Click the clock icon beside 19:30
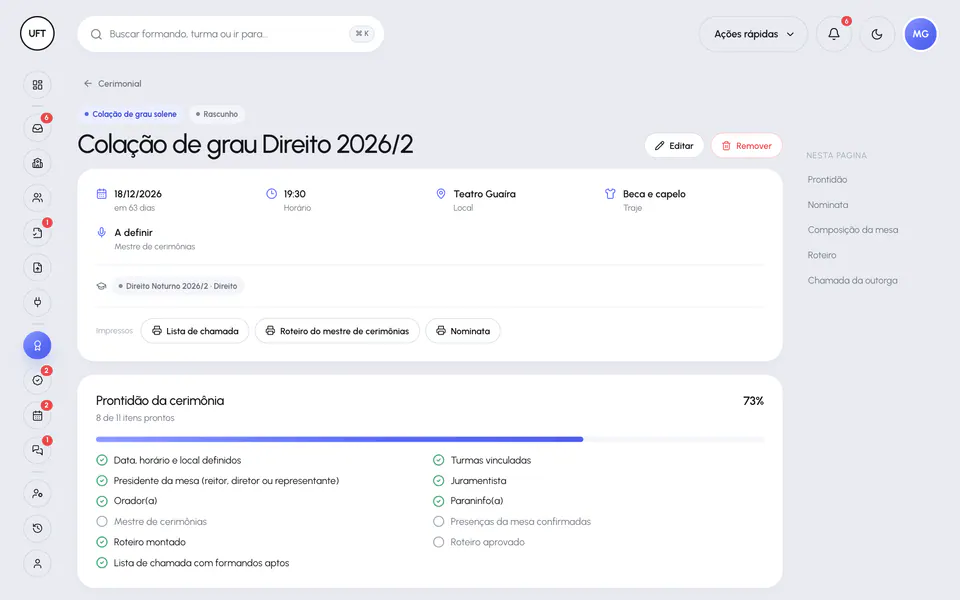This screenshot has height=600, width=960. pyautogui.click(x=271, y=193)
